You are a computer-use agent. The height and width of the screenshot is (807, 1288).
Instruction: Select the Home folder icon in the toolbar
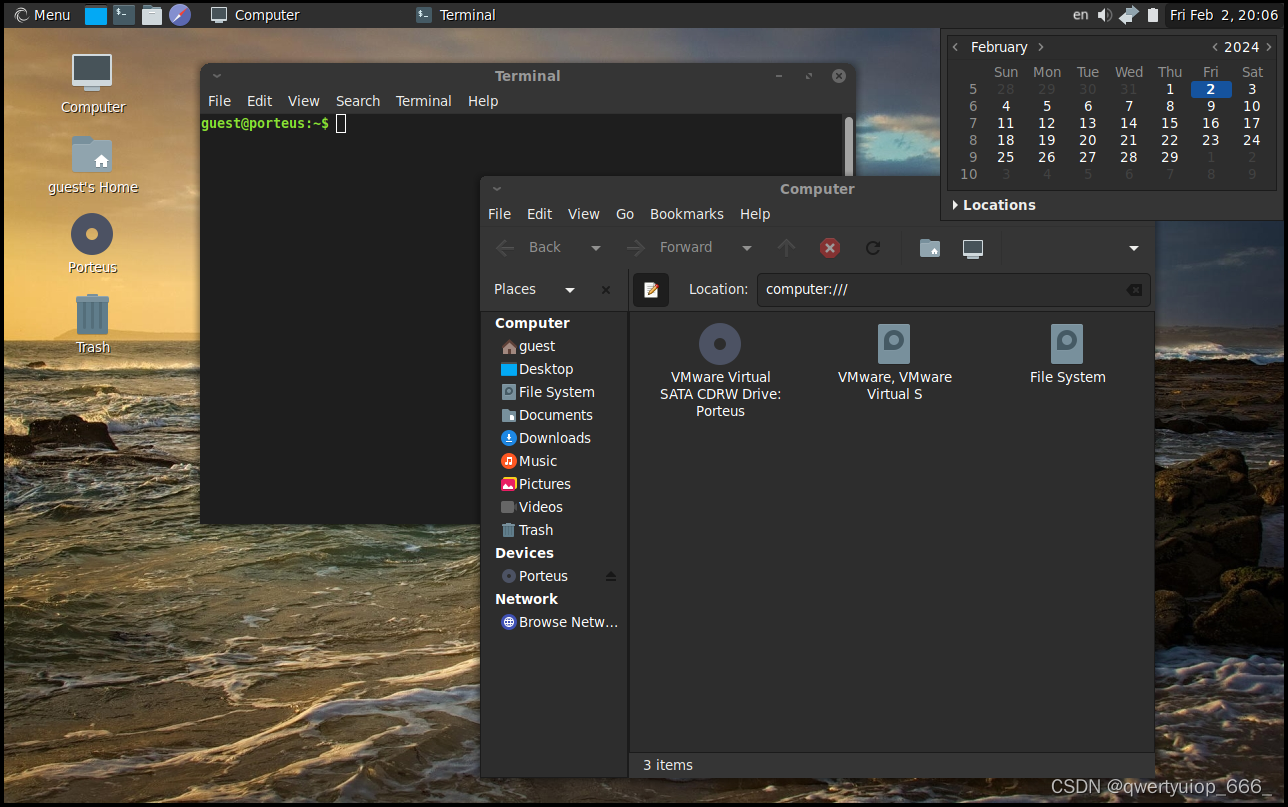pyautogui.click(x=929, y=247)
